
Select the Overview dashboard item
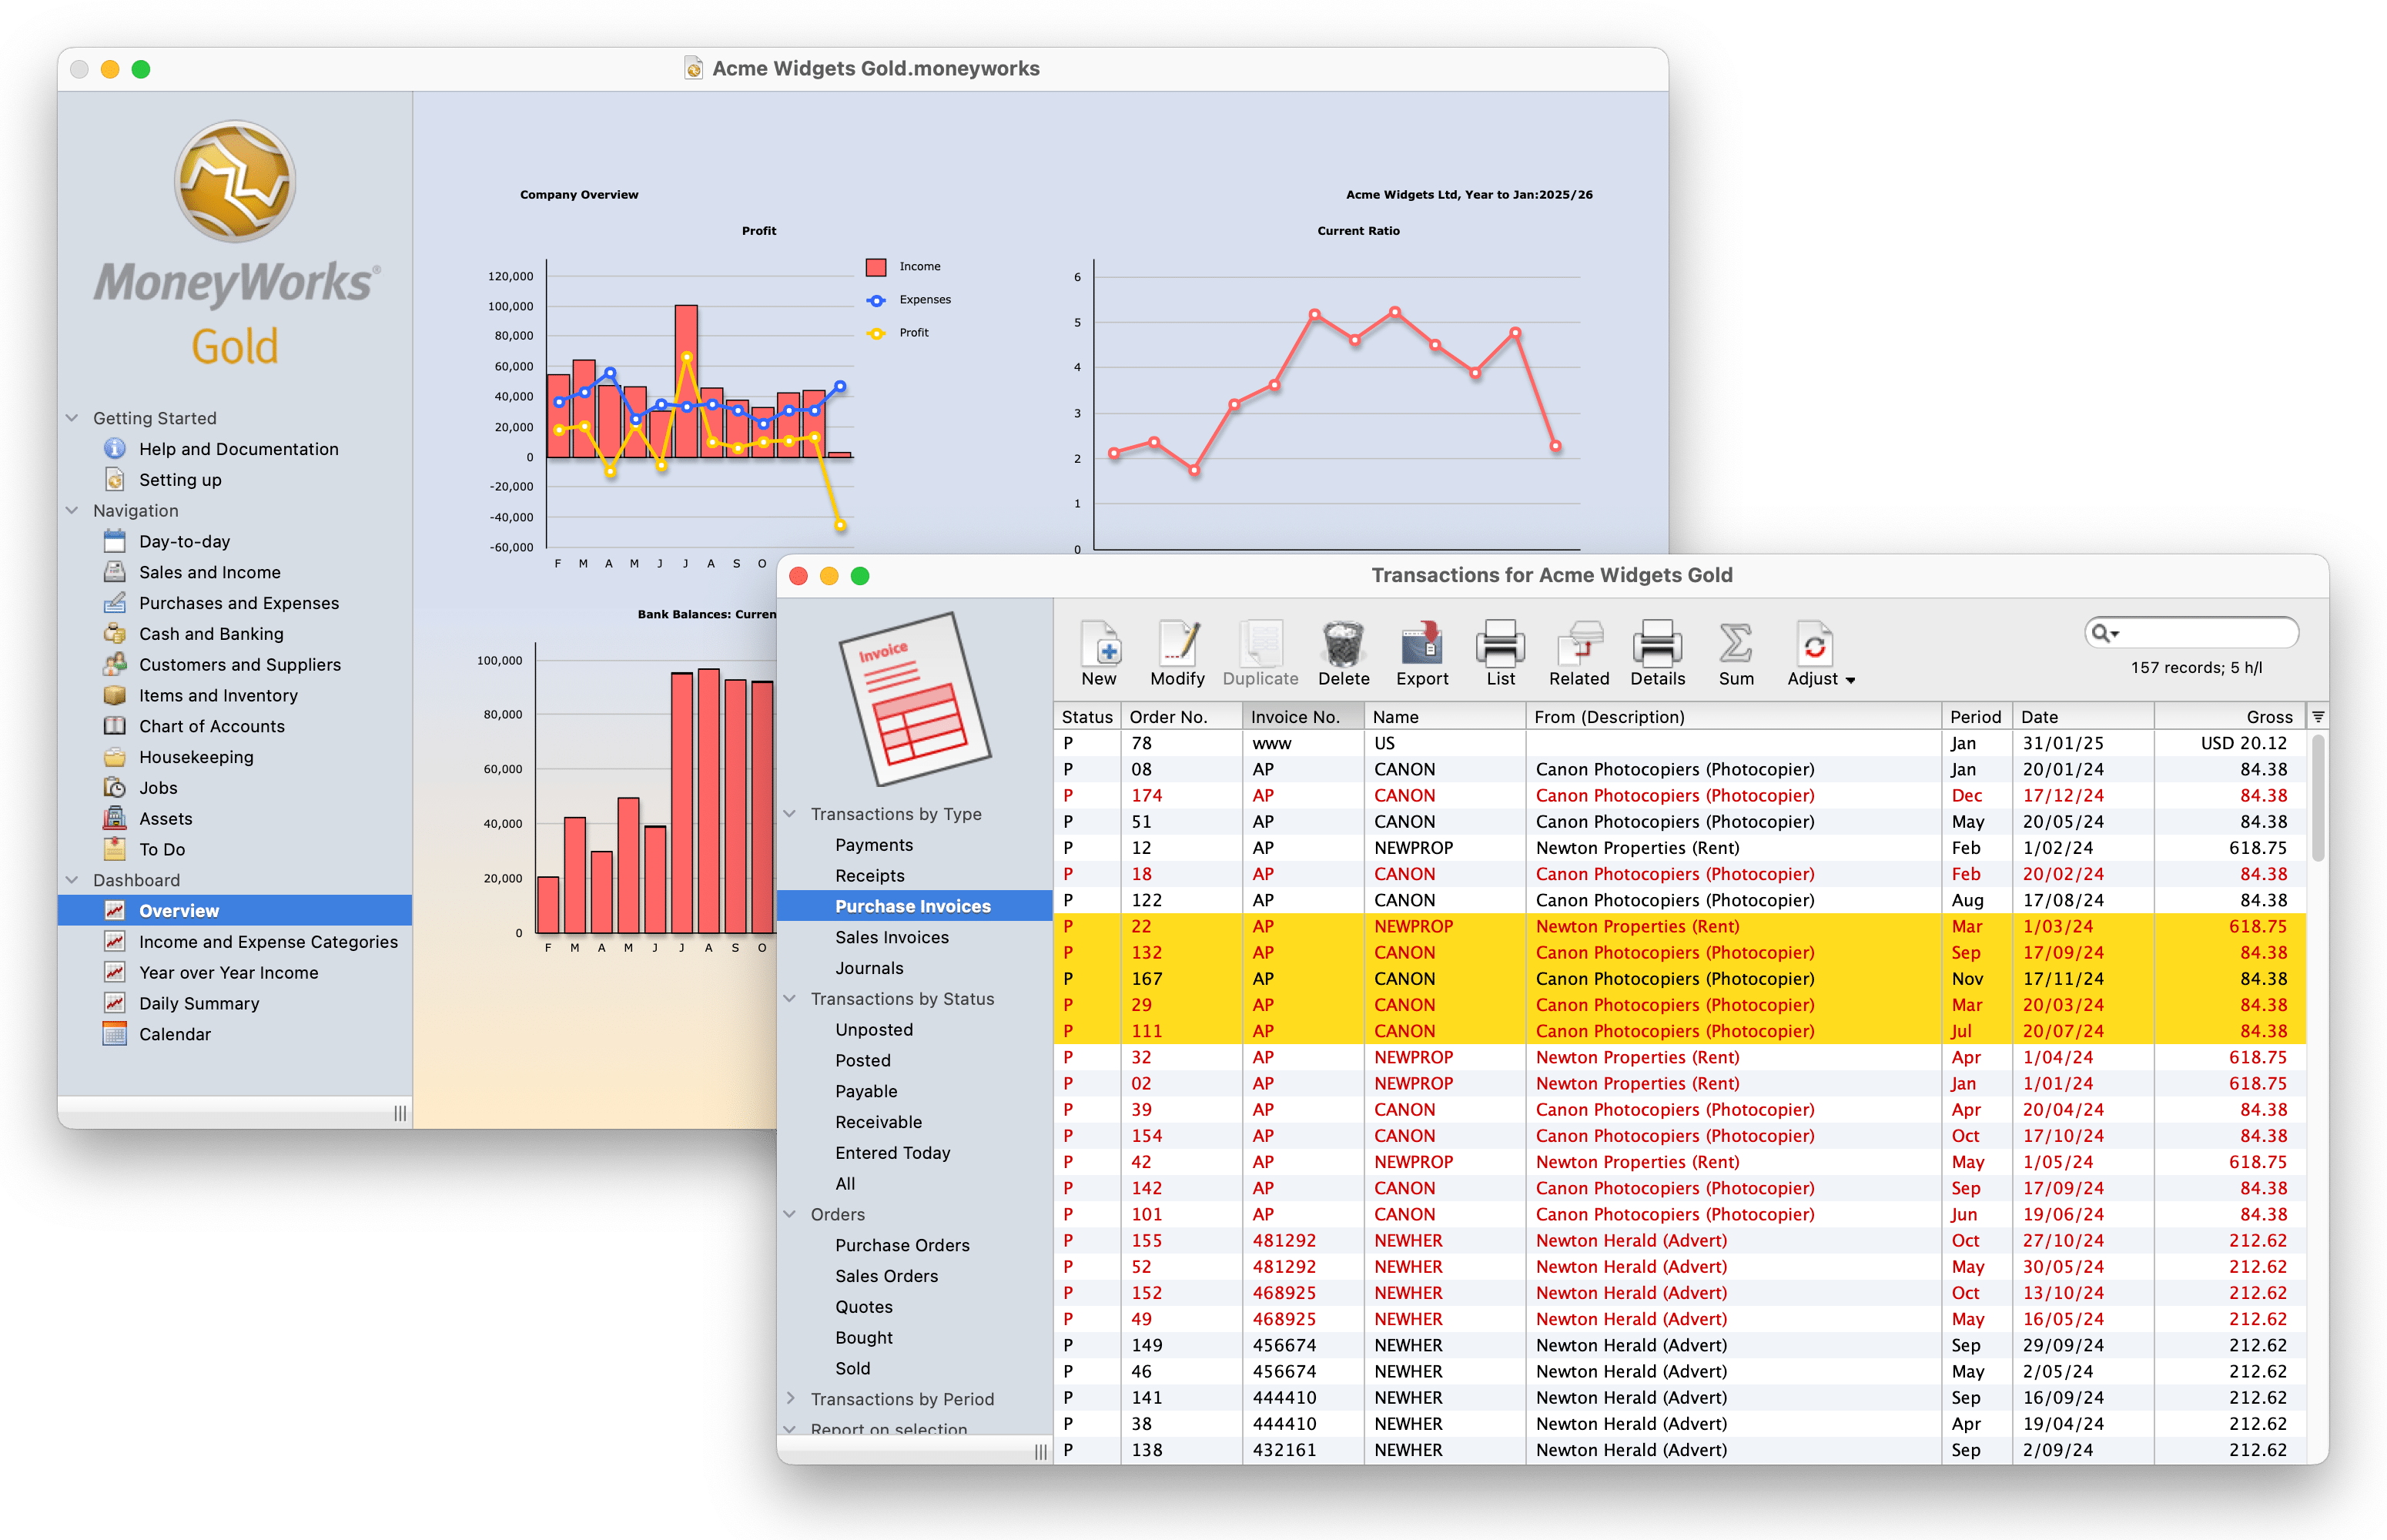point(235,911)
